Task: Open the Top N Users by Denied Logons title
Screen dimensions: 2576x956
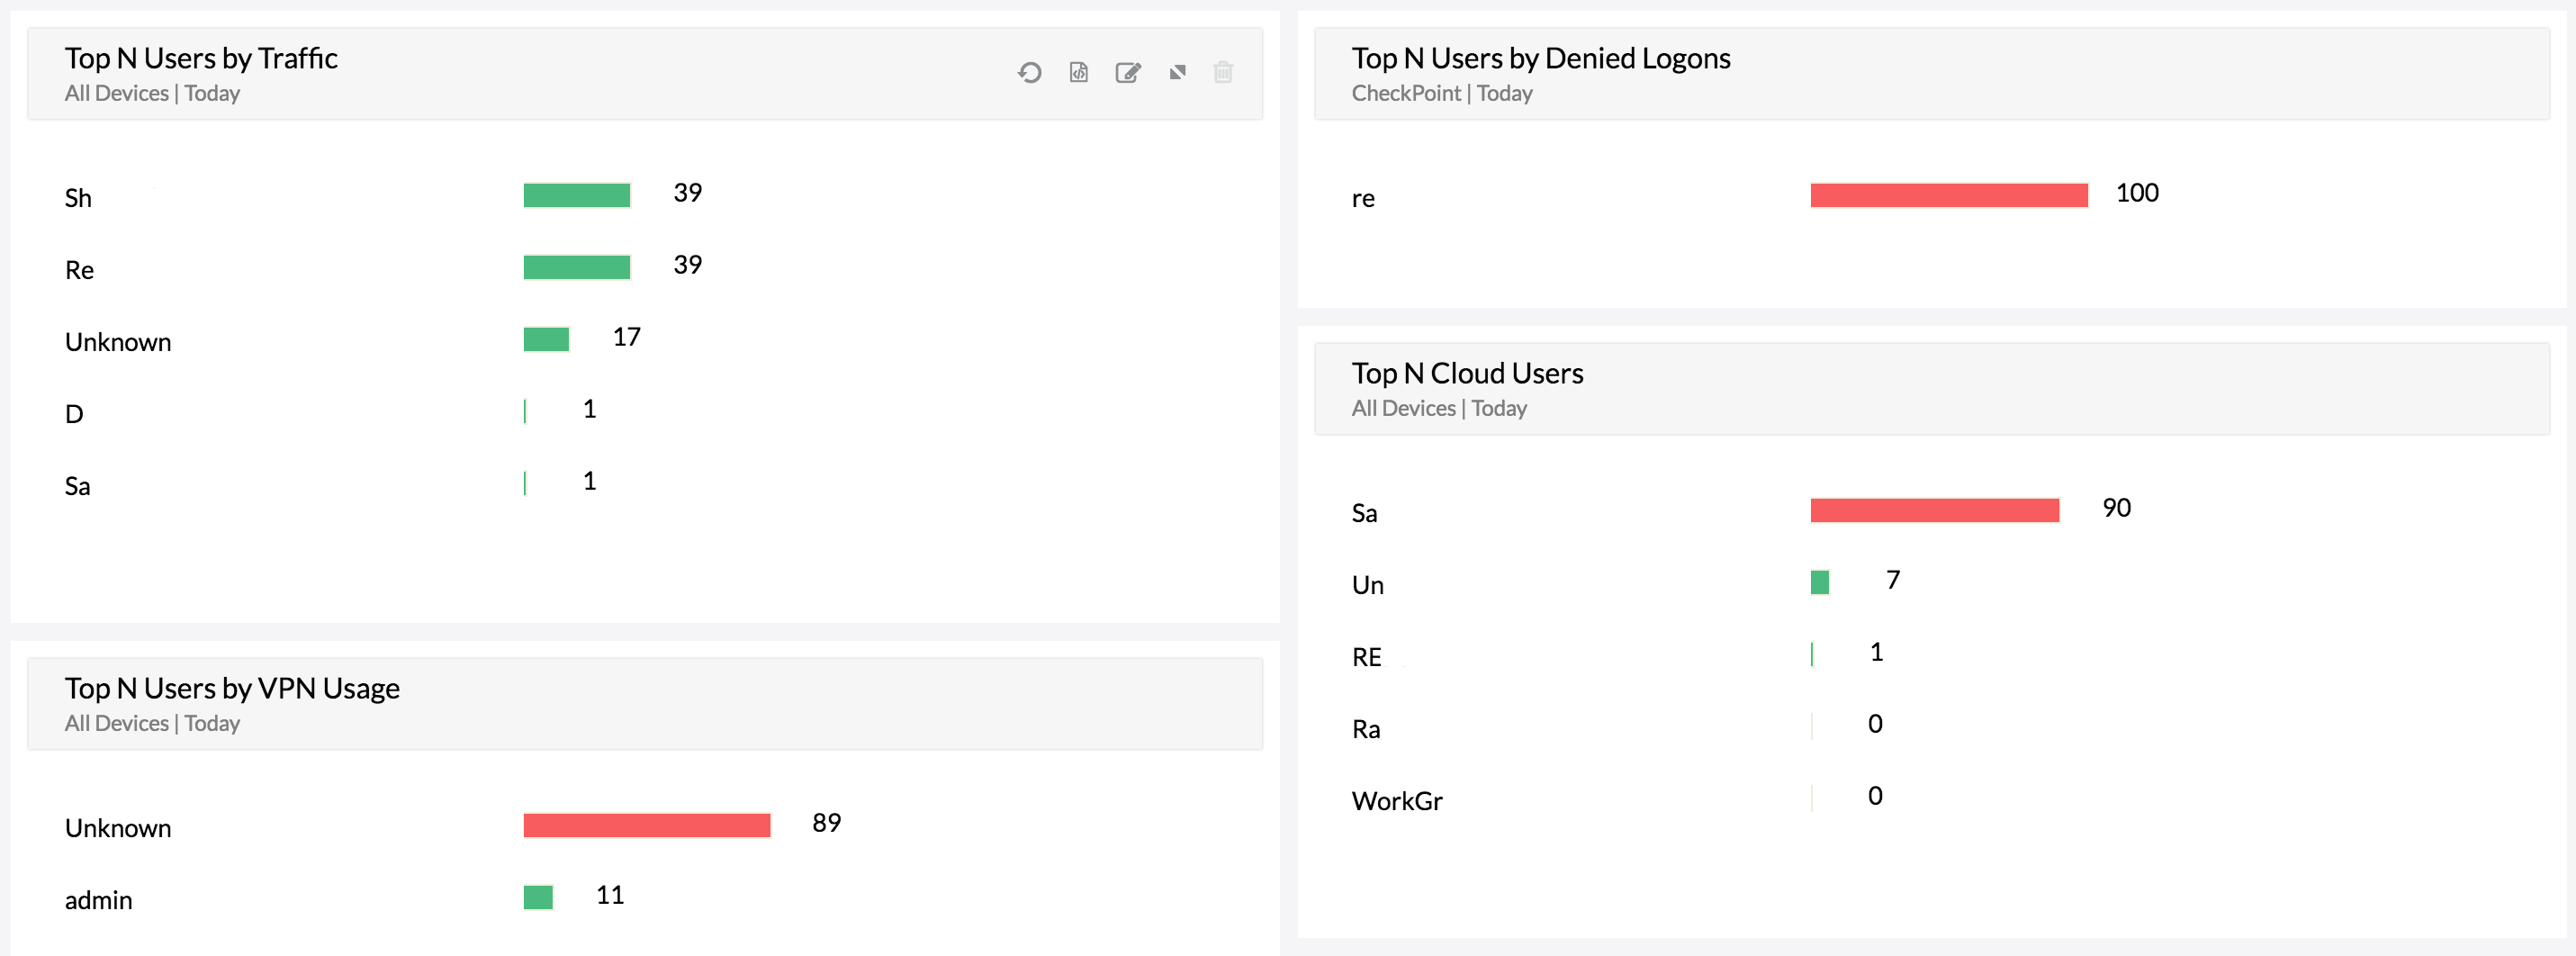Action: [1541, 58]
